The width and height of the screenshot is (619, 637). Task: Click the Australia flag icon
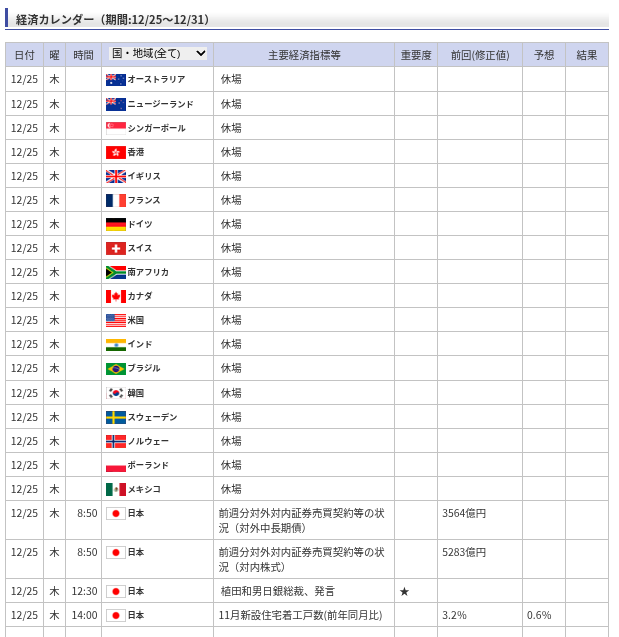coord(116,80)
